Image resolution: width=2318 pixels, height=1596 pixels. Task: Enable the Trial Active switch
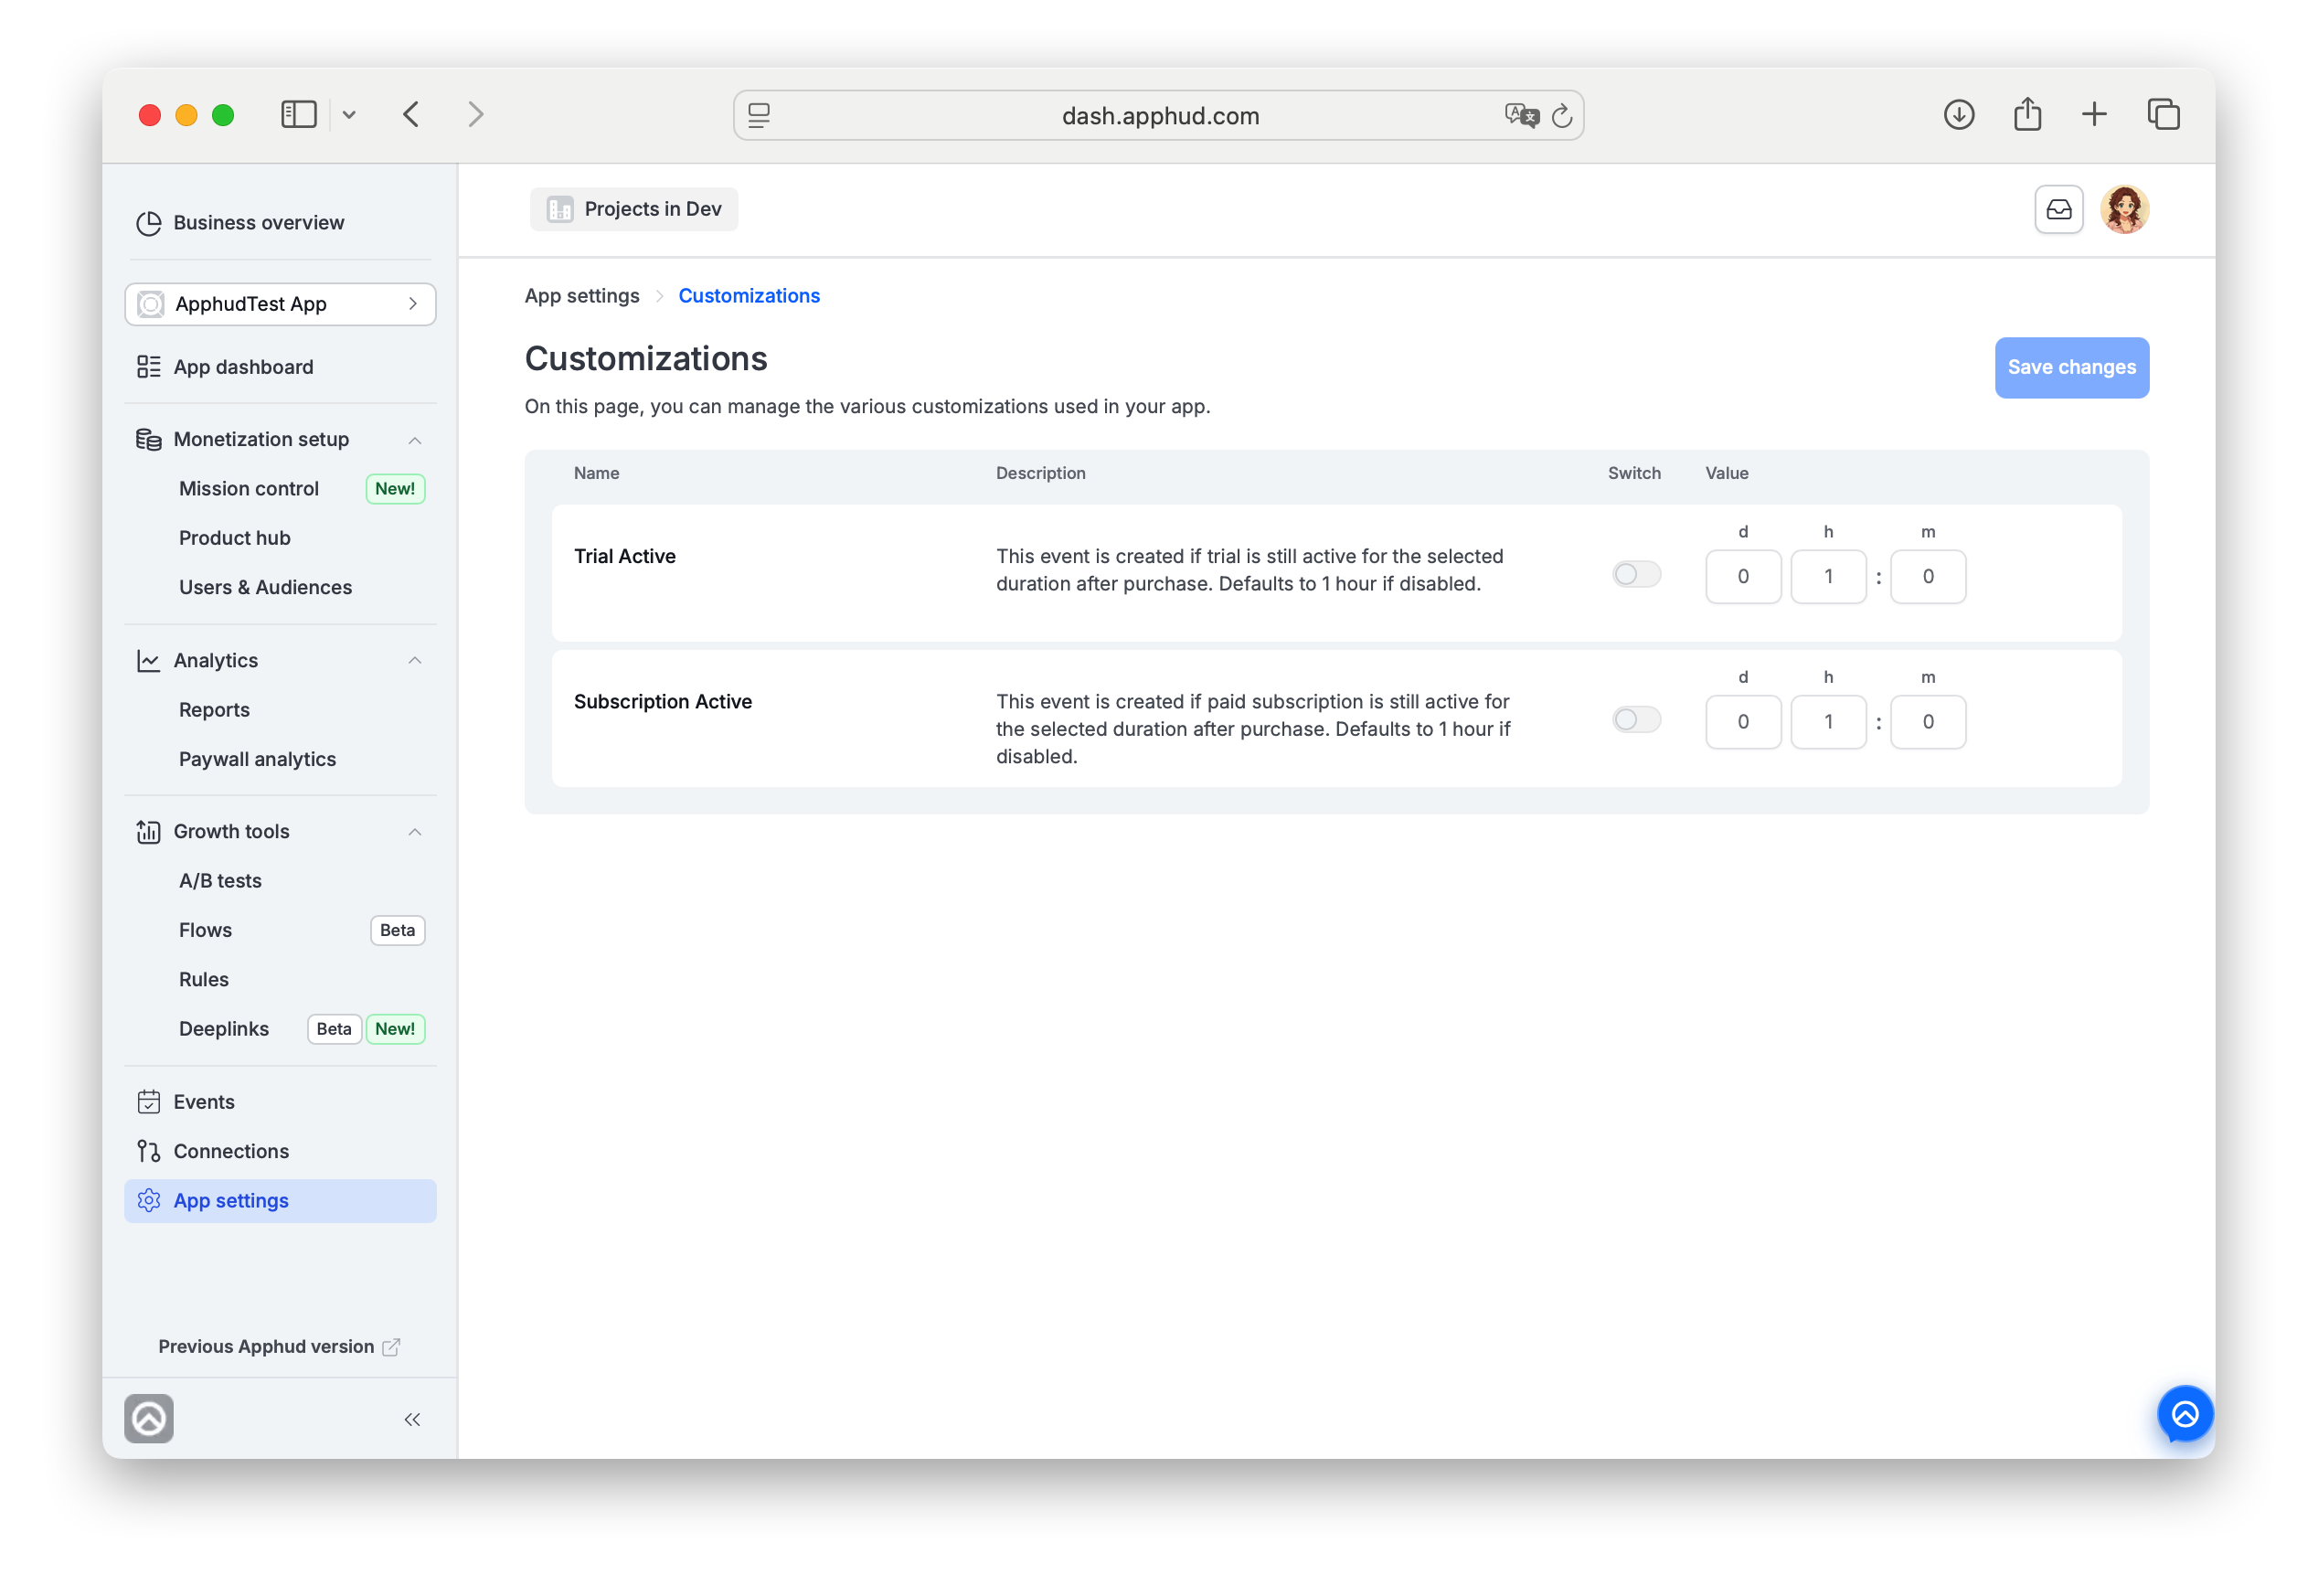(x=1636, y=574)
